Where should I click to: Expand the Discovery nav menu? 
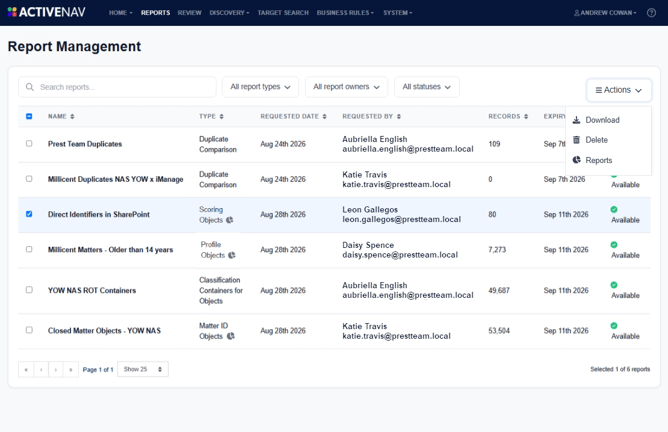coord(229,13)
